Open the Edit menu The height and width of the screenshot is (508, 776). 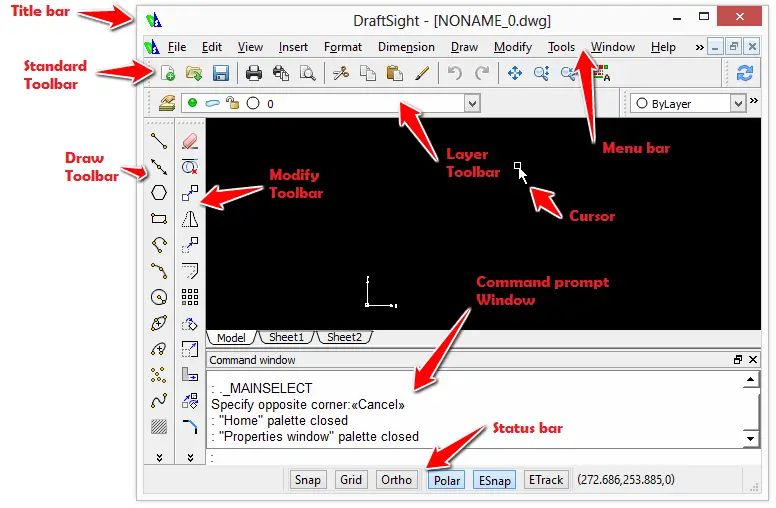(212, 47)
